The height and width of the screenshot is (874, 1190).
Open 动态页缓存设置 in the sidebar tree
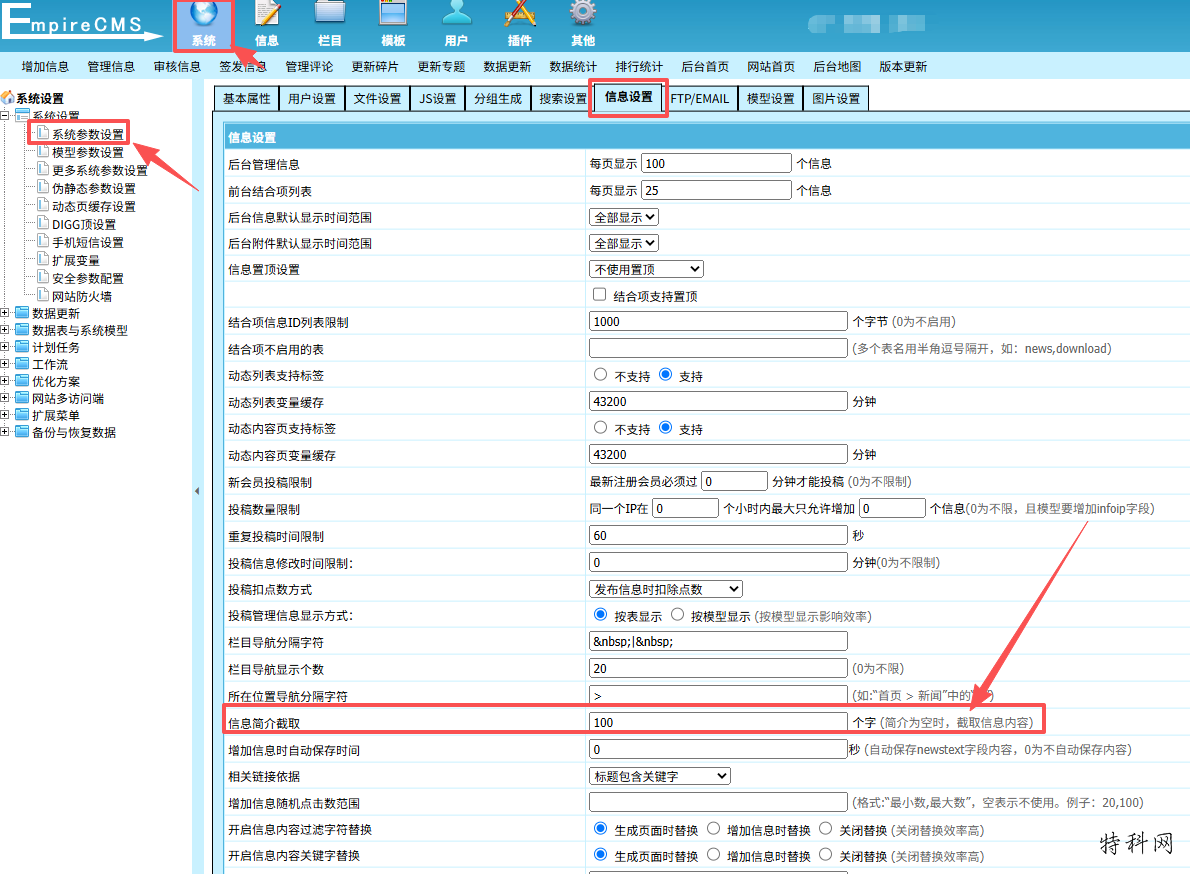[94, 206]
